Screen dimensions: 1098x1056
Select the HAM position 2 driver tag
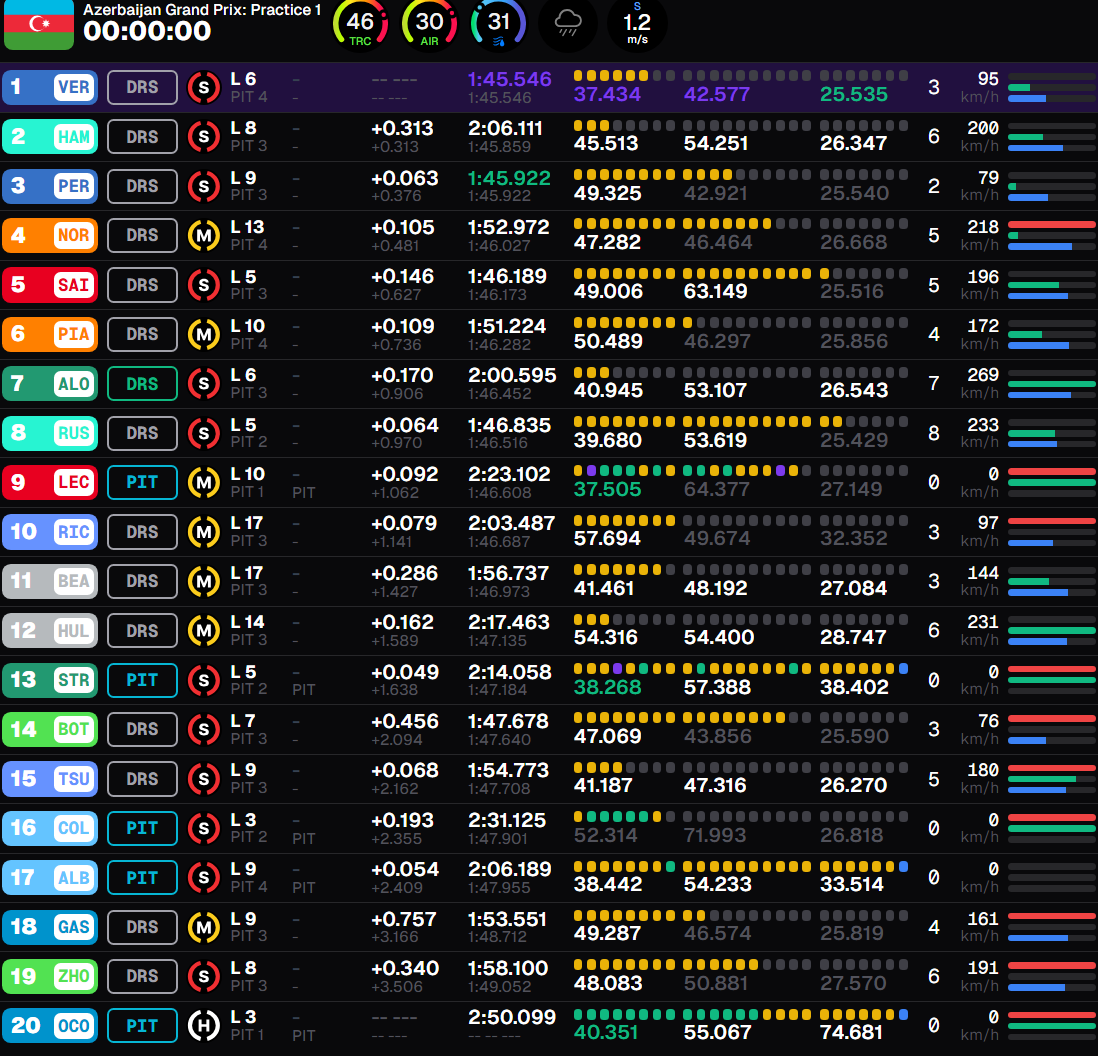50,137
